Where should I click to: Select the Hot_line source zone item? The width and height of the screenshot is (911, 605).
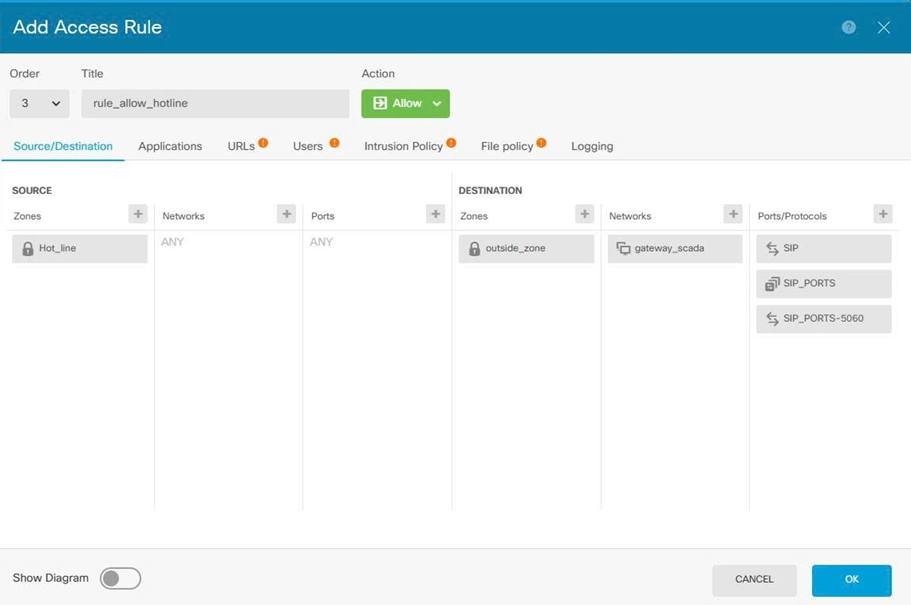tap(80, 248)
